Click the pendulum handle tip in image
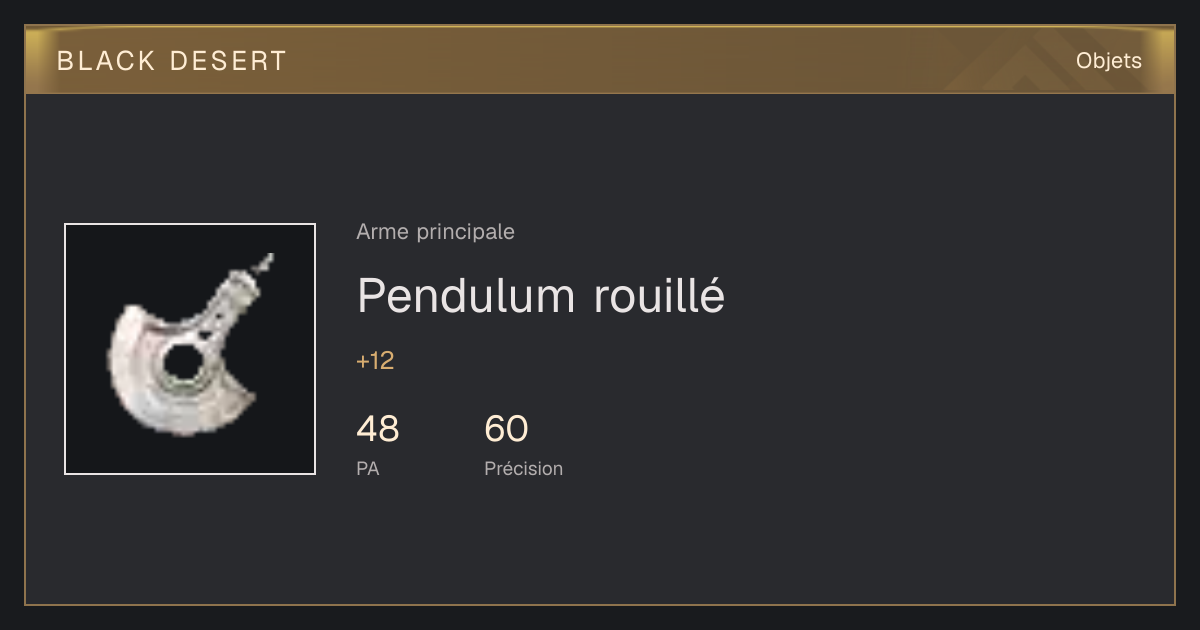 [x=264, y=264]
